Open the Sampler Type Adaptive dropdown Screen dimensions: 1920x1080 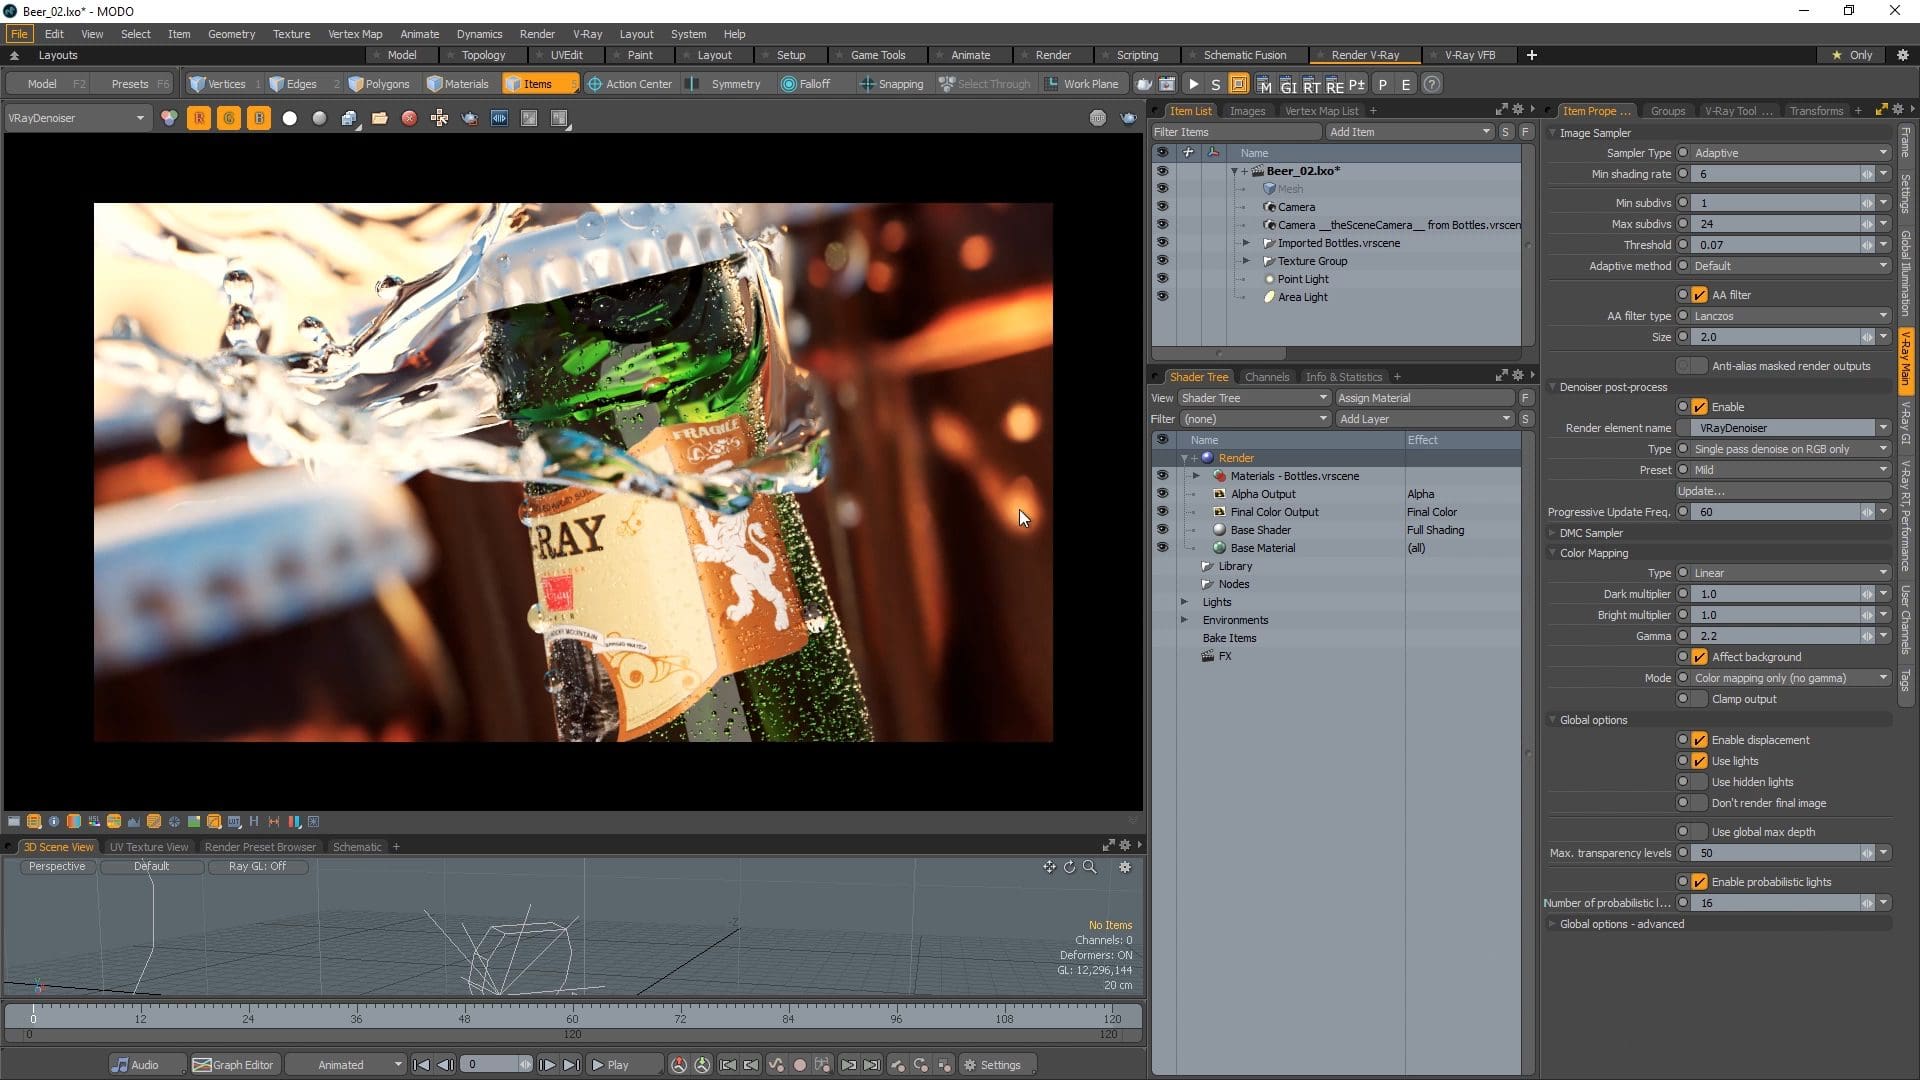point(1790,153)
